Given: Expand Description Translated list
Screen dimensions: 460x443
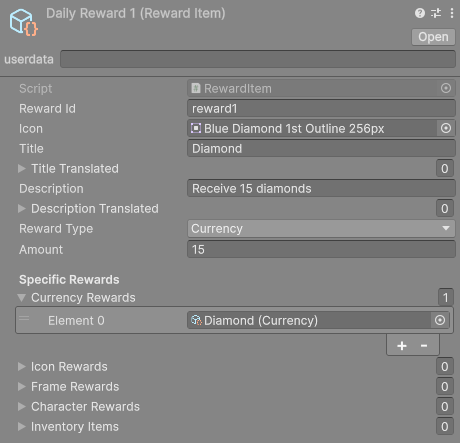Looking at the screenshot, I should (x=22, y=209).
